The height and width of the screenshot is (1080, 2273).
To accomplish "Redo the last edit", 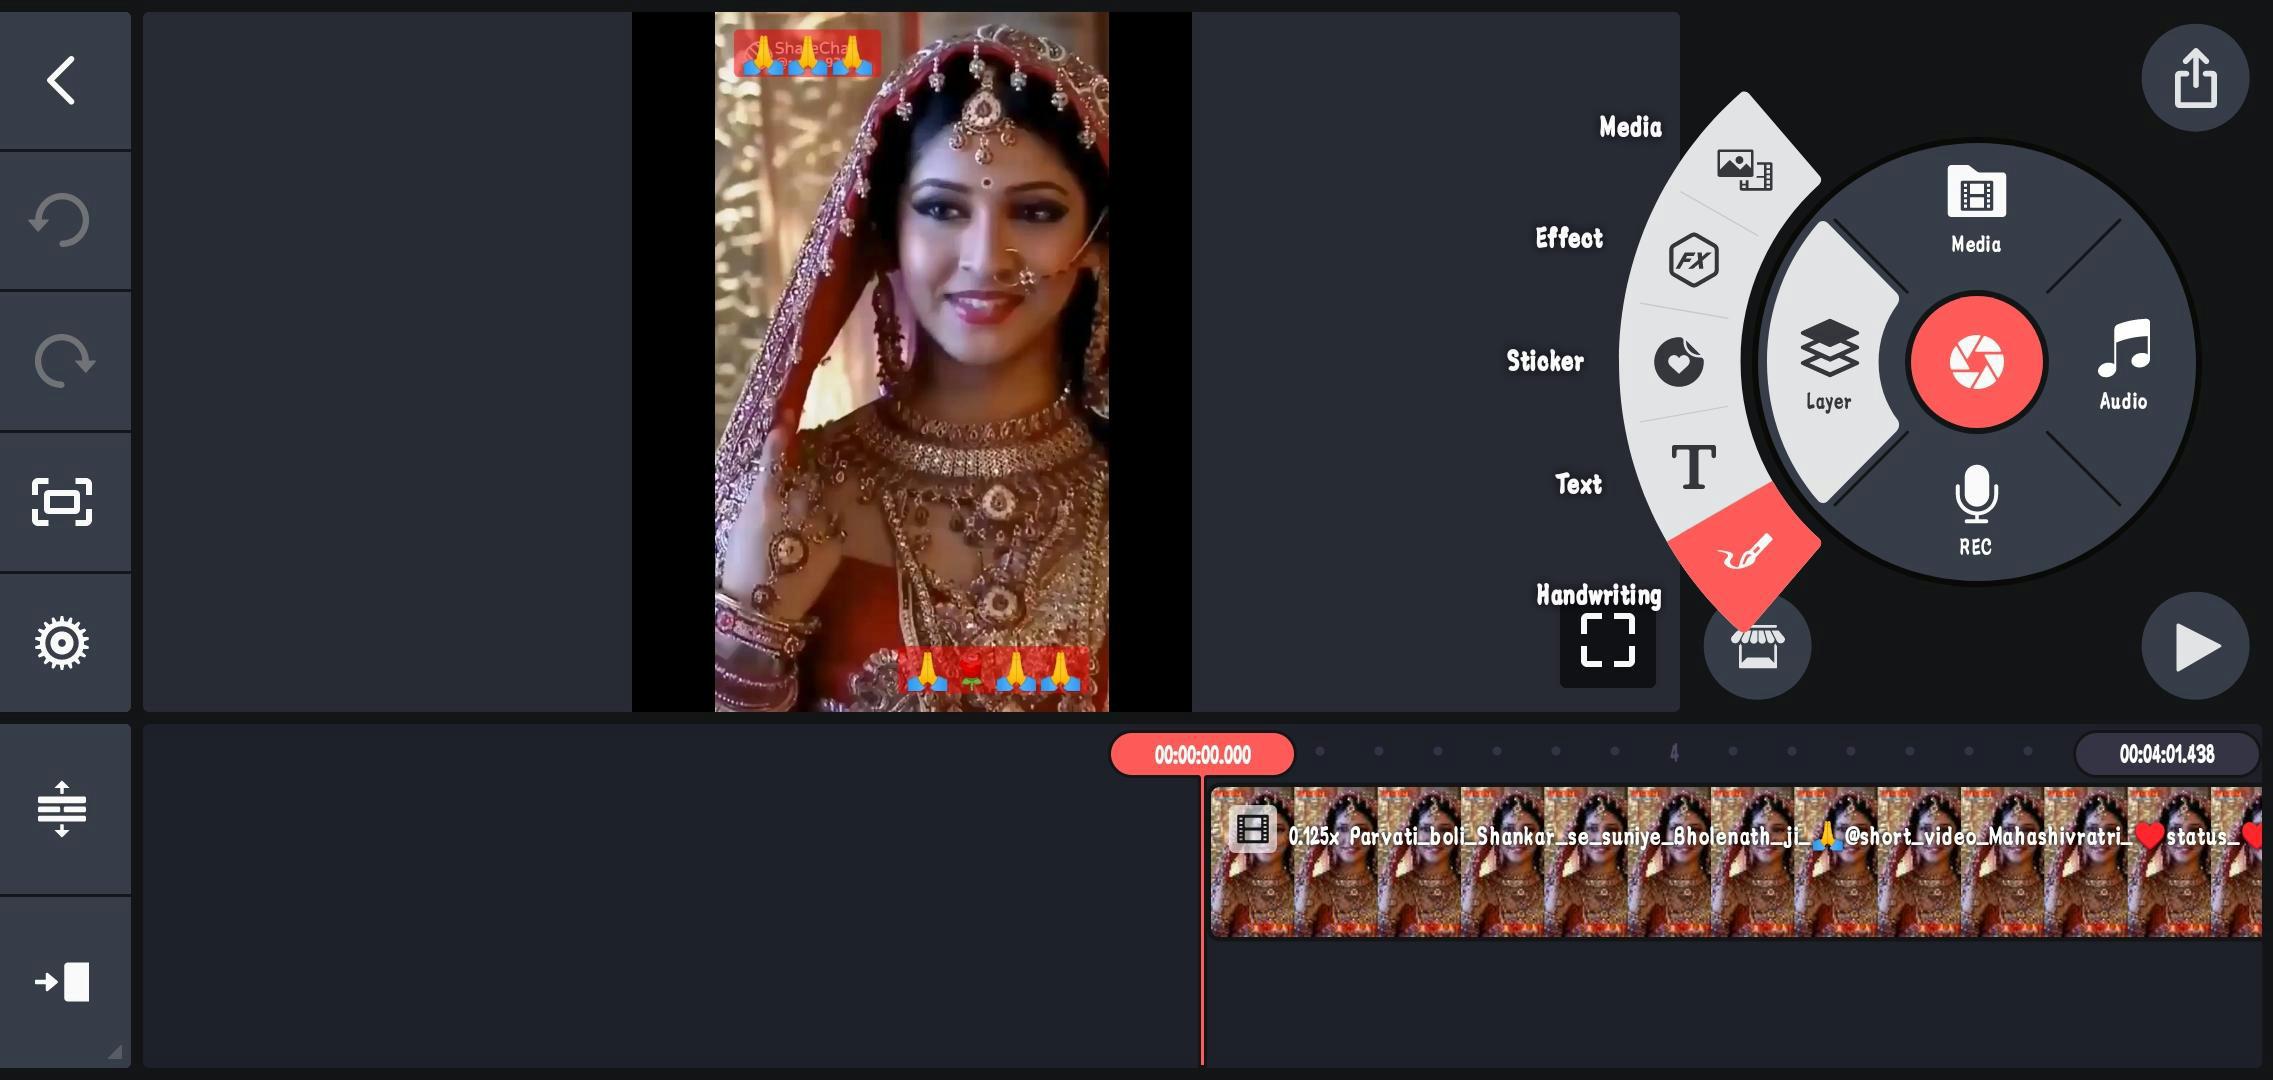I will [64, 360].
